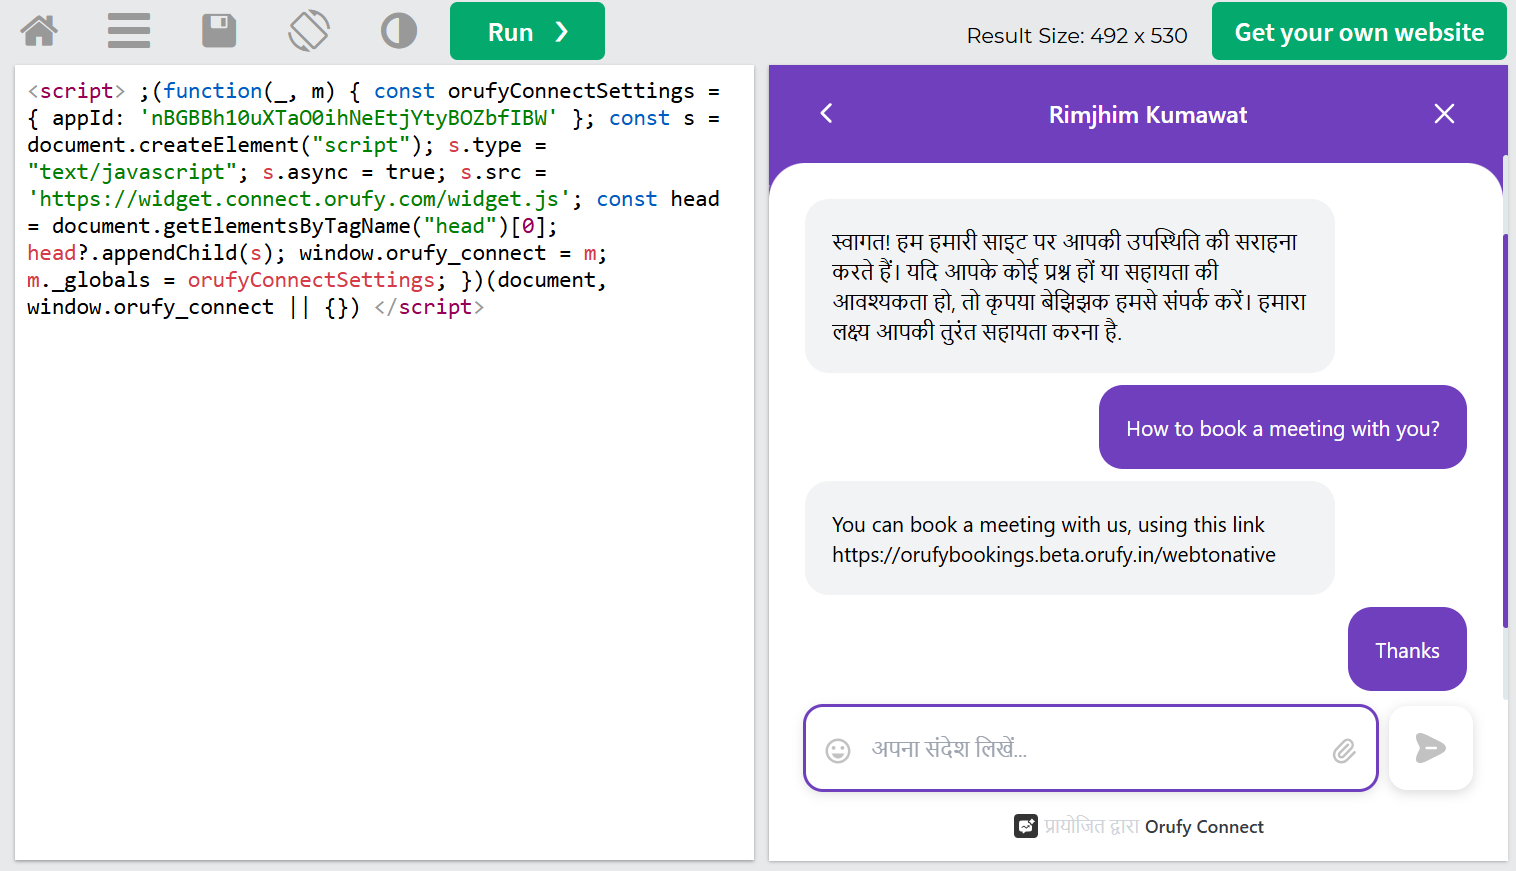
Task: Go back using the chat back chevron
Action: pos(826,114)
